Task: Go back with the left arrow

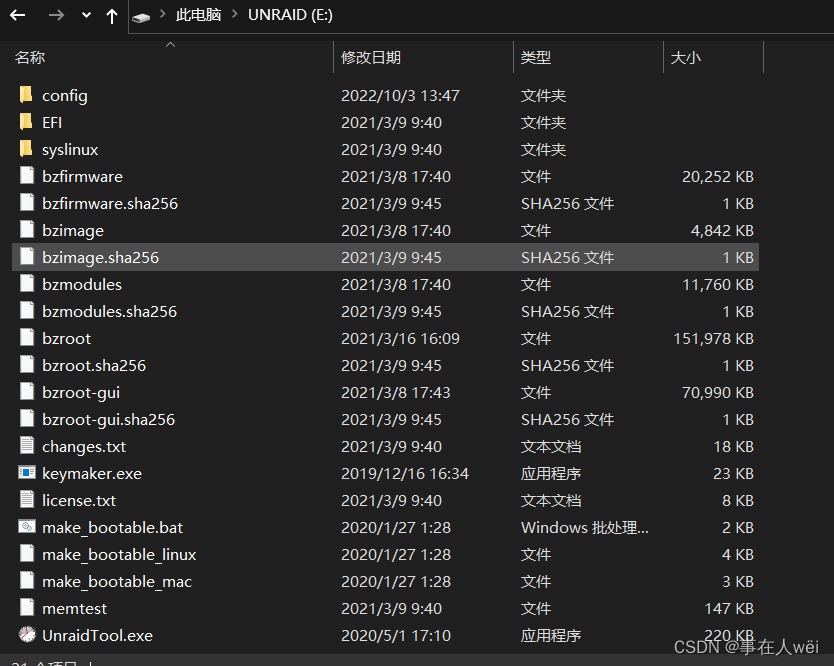Action: coord(18,15)
